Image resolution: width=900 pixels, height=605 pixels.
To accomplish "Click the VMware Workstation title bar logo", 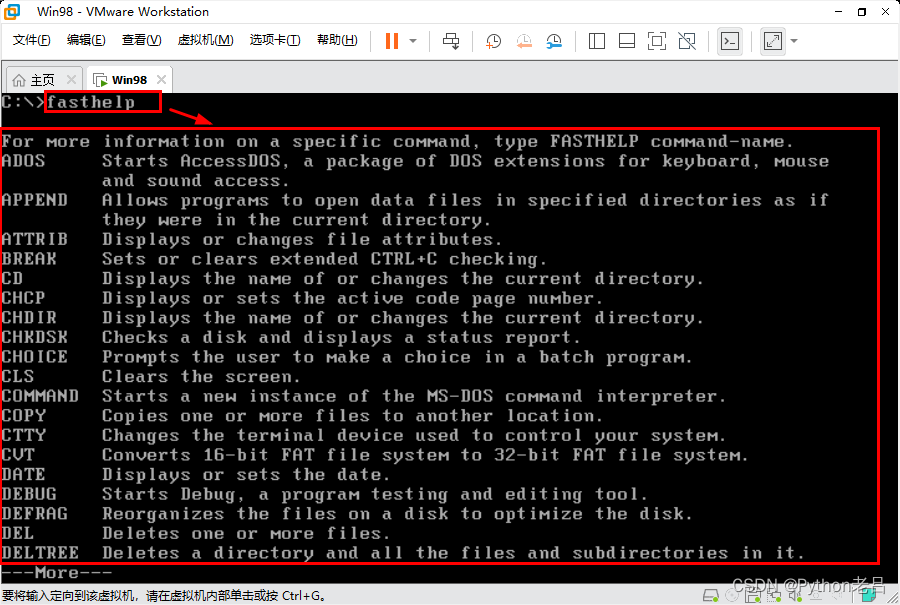I will tap(12, 11).
